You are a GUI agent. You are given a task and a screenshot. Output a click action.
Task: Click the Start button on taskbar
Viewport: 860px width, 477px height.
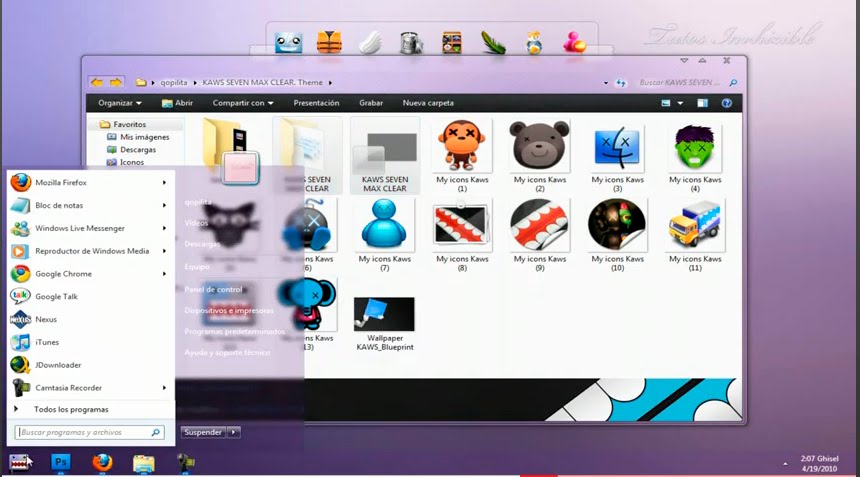point(19,462)
